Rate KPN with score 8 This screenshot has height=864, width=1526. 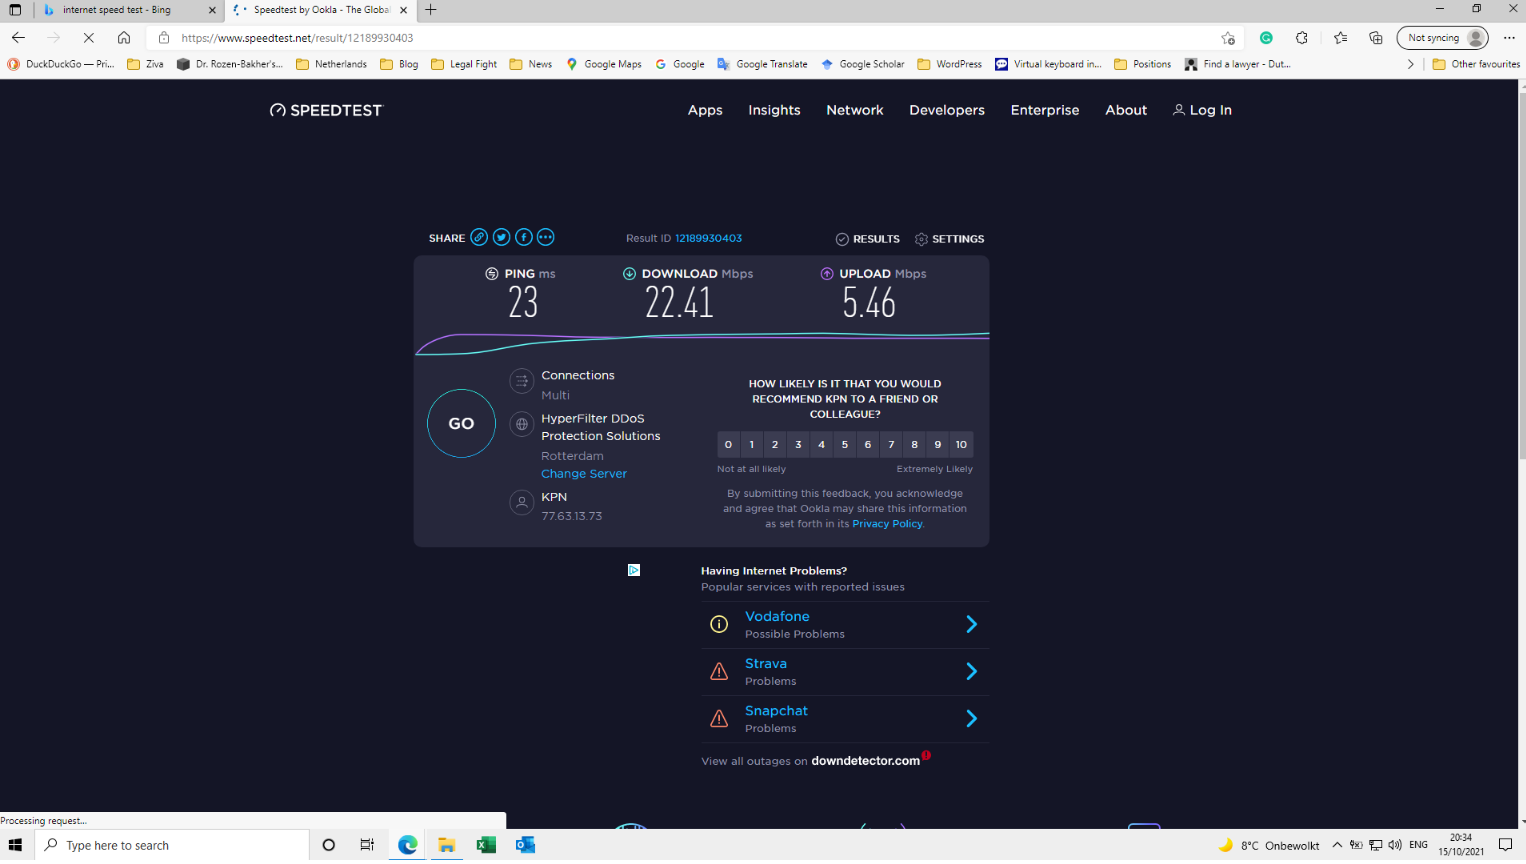[914, 444]
